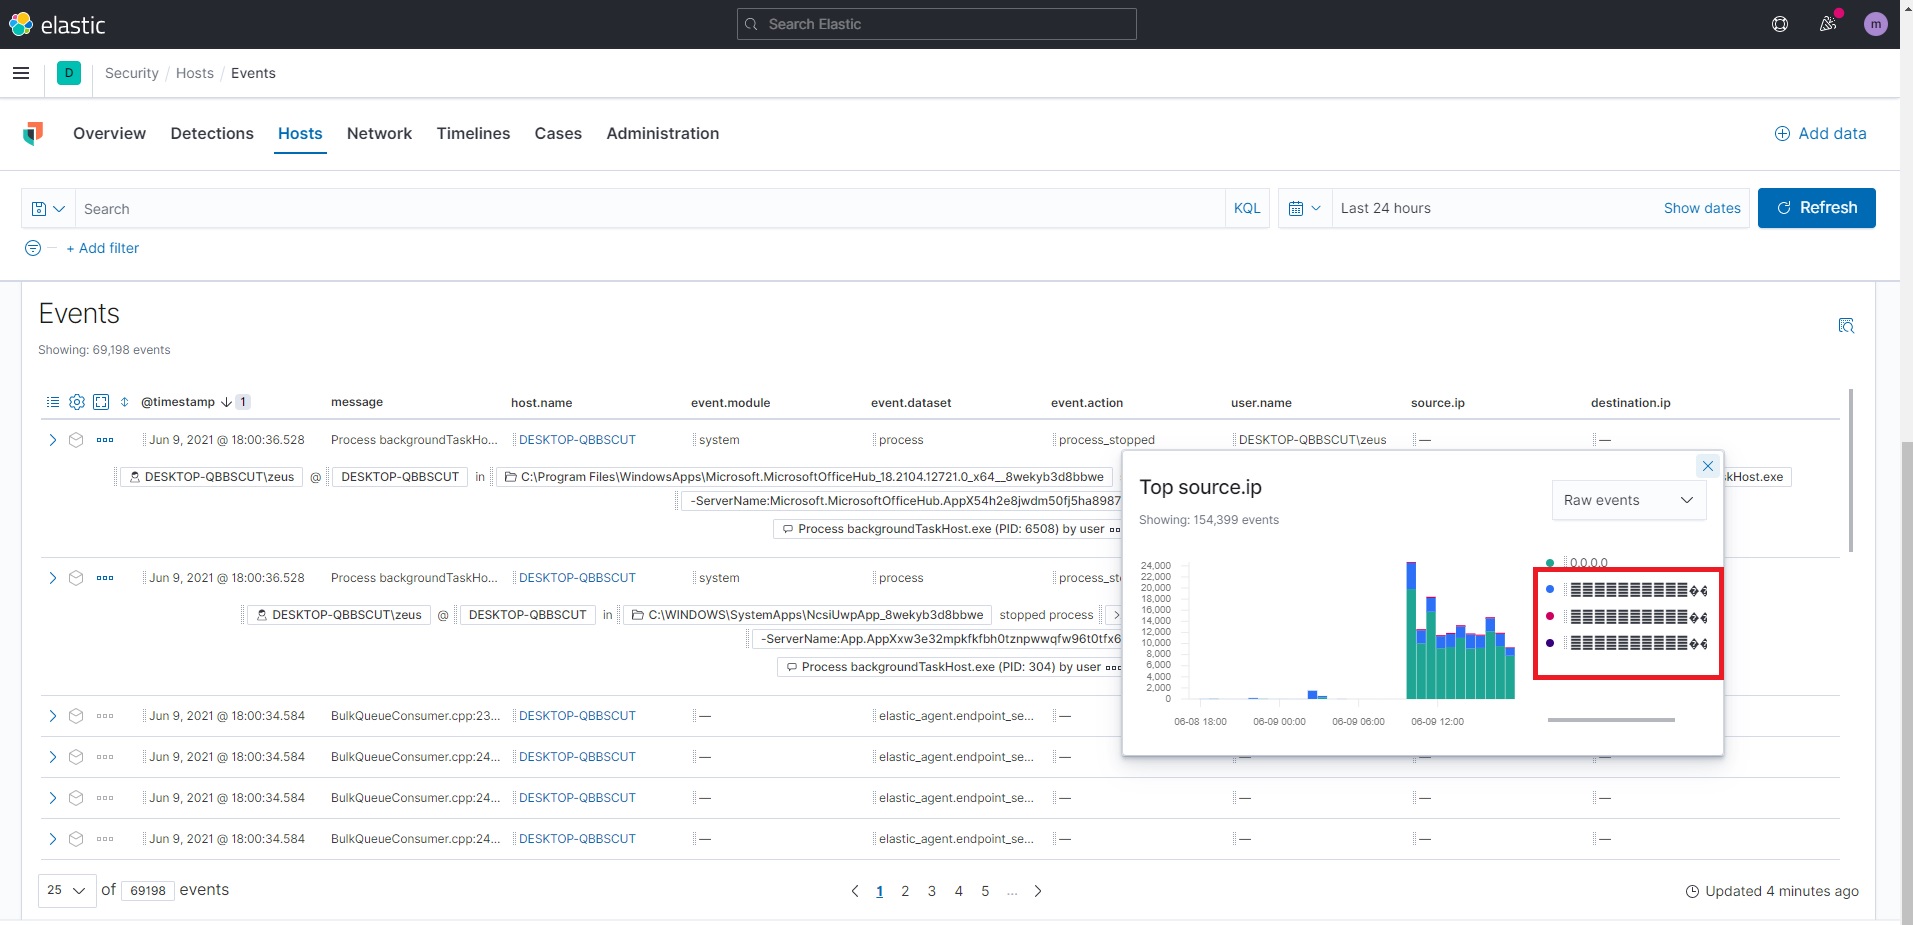This screenshot has width=1913, height=925.
Task: Open the Administration tab
Action: pos(662,134)
